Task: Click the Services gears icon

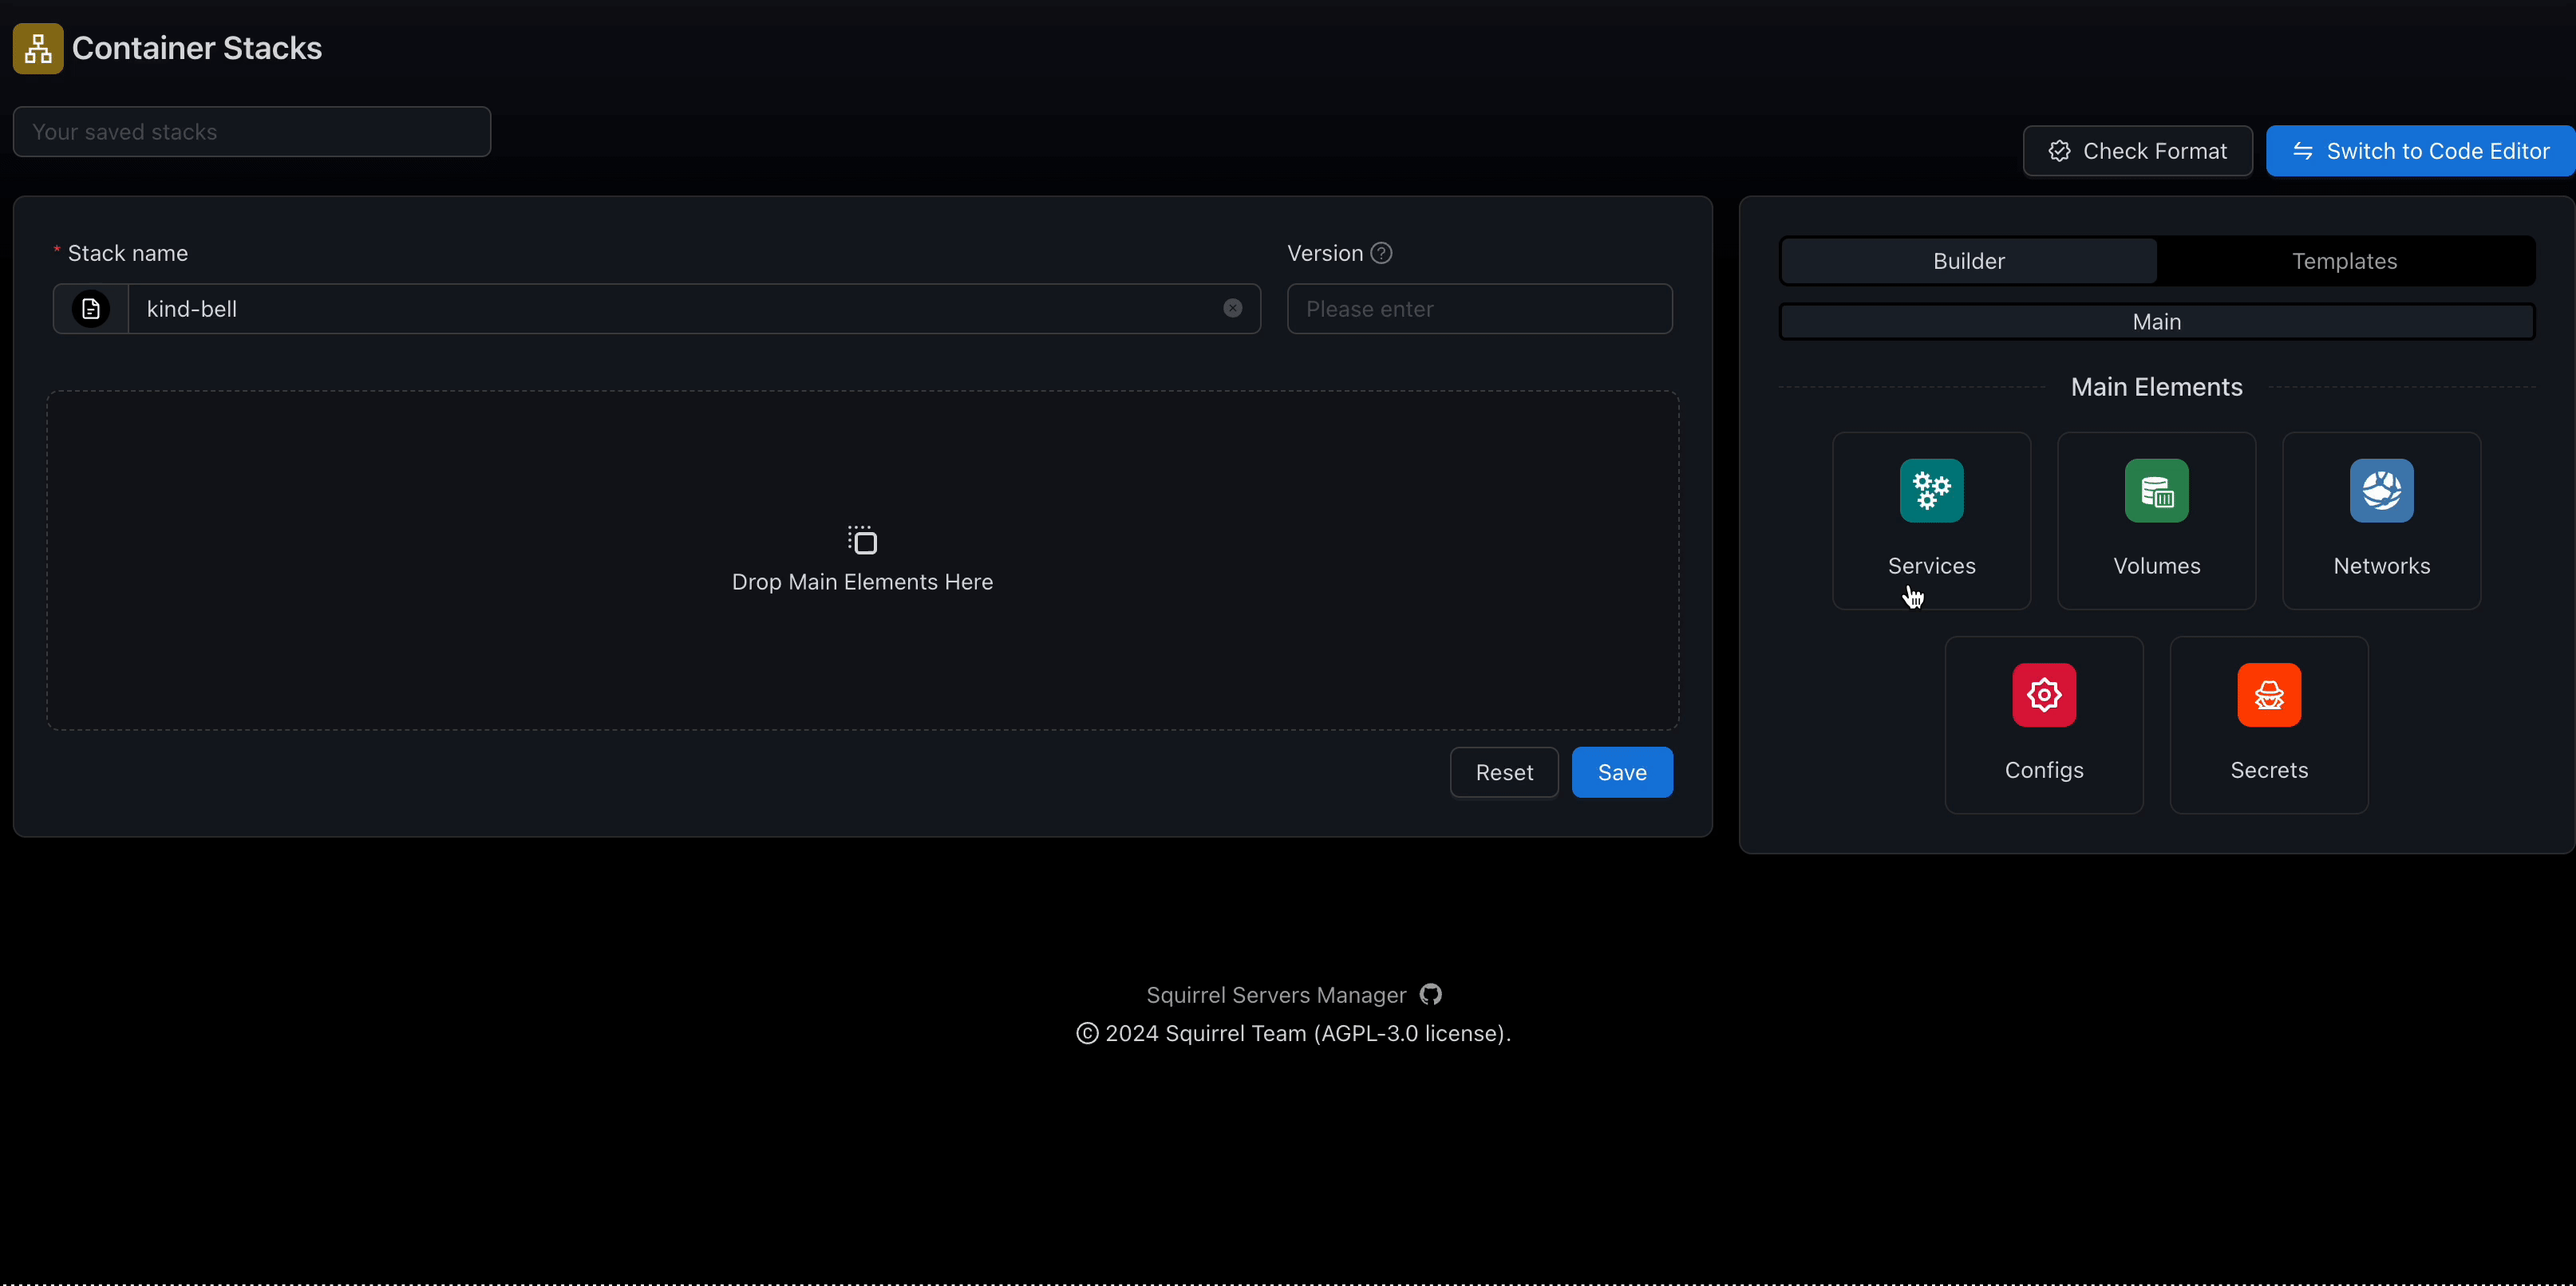Action: click(x=1931, y=491)
